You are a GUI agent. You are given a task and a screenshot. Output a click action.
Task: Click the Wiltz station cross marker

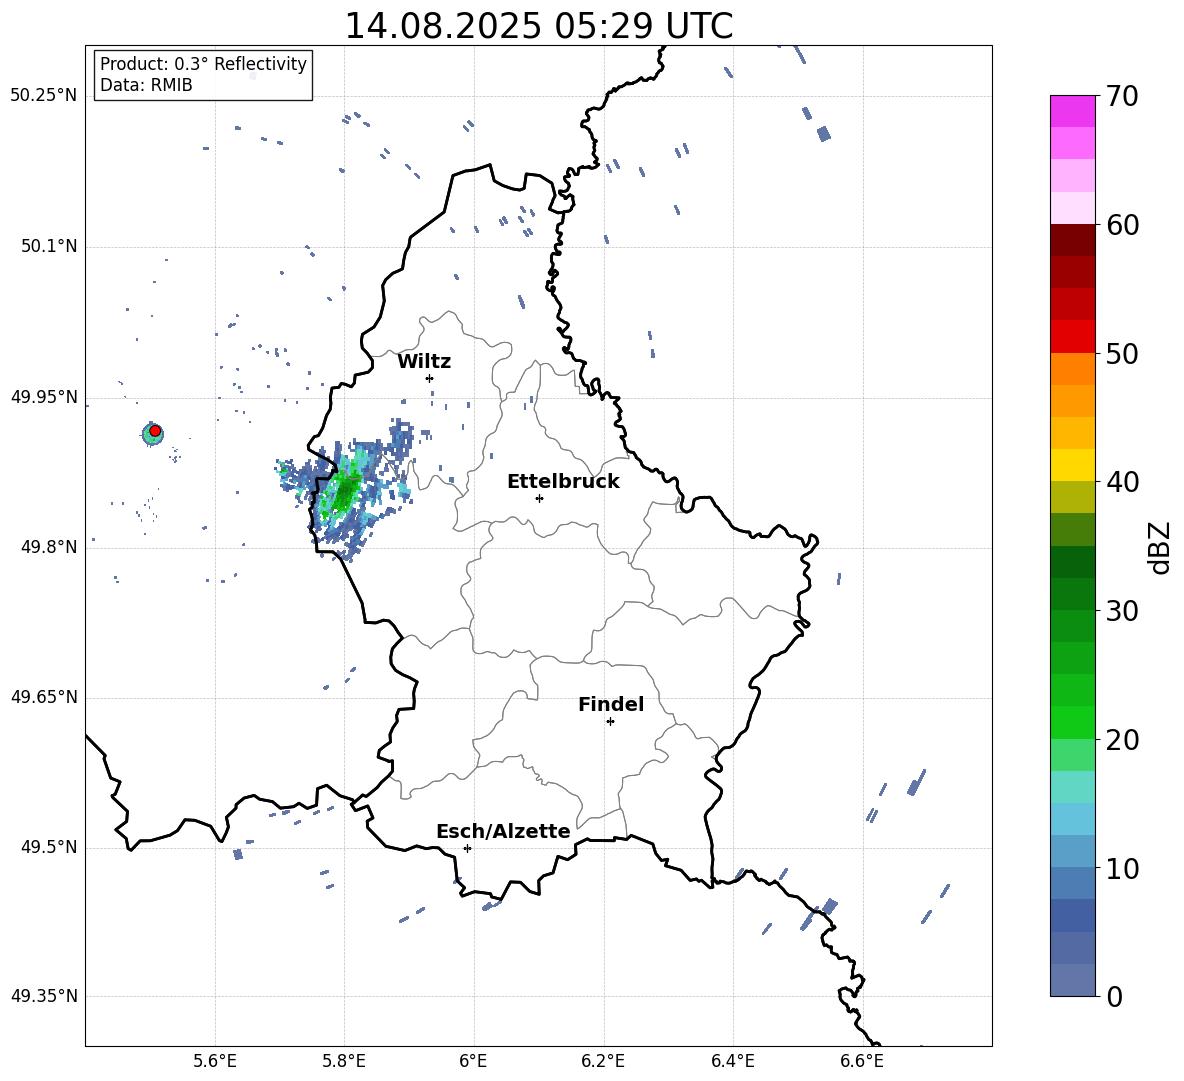(429, 378)
